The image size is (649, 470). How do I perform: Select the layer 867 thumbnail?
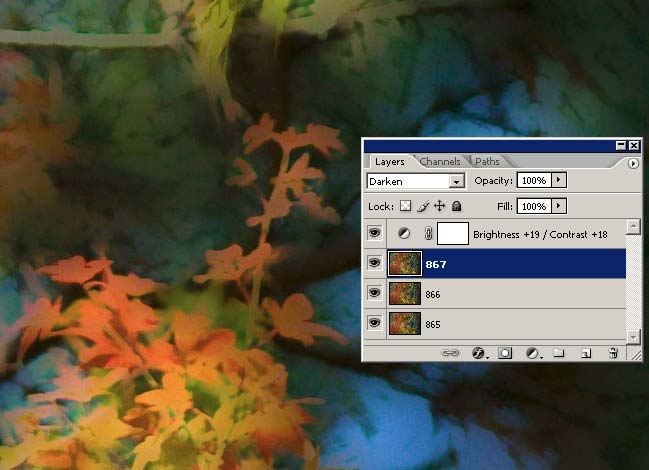click(x=405, y=263)
